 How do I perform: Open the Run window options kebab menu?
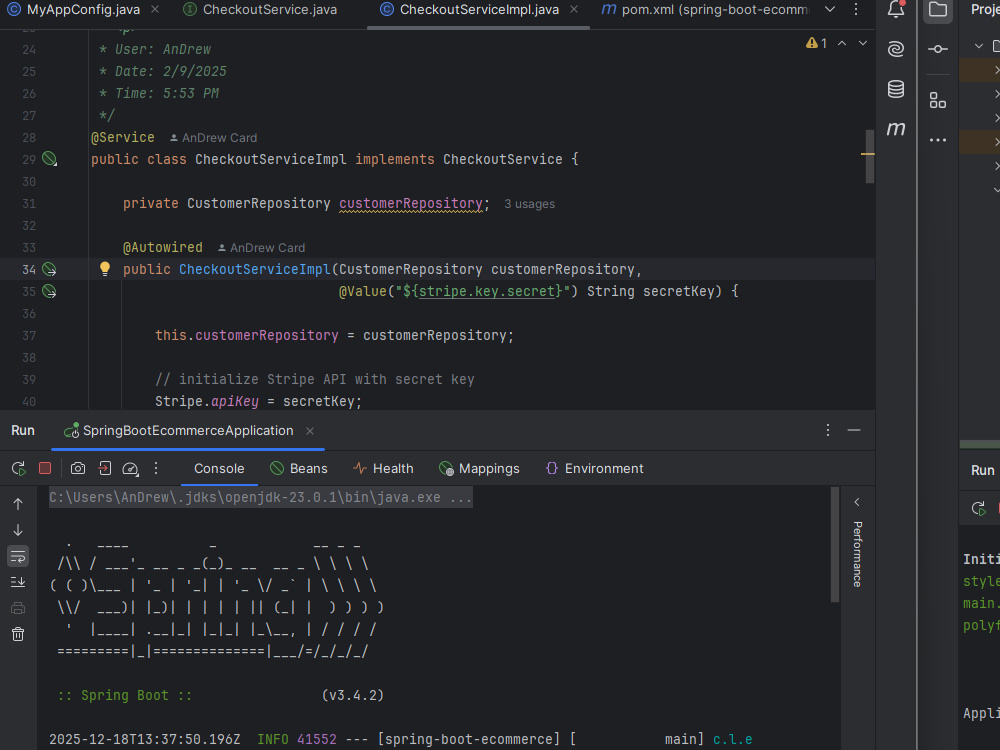(828, 430)
